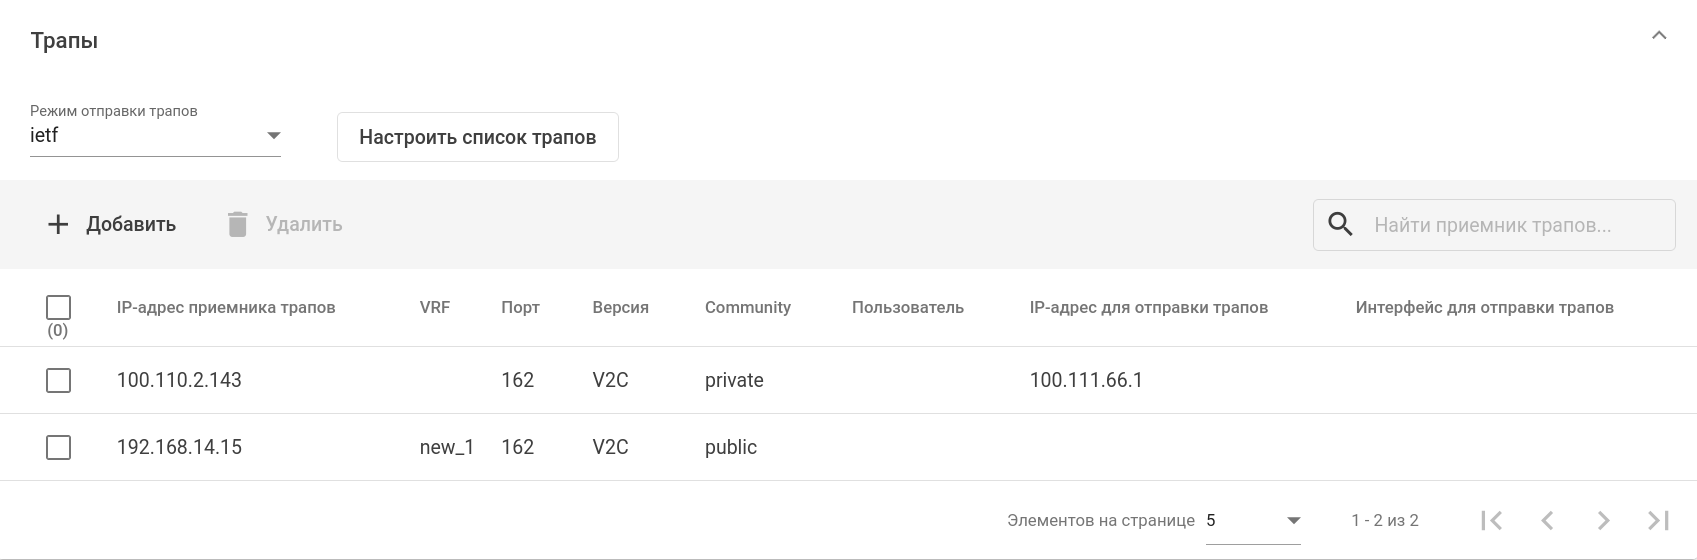Click the VRF value new_1
Viewport: 1697px width, 560px height.
446,447
